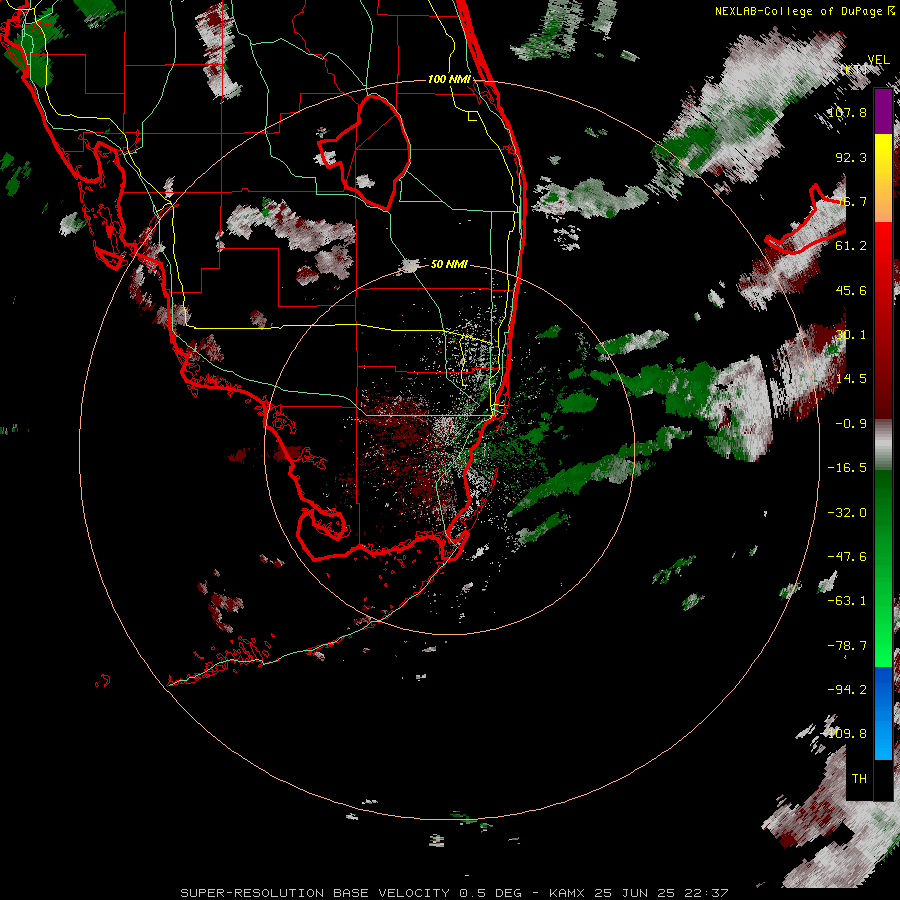Click the 107.8 value on velocity scale

pyautogui.click(x=847, y=112)
